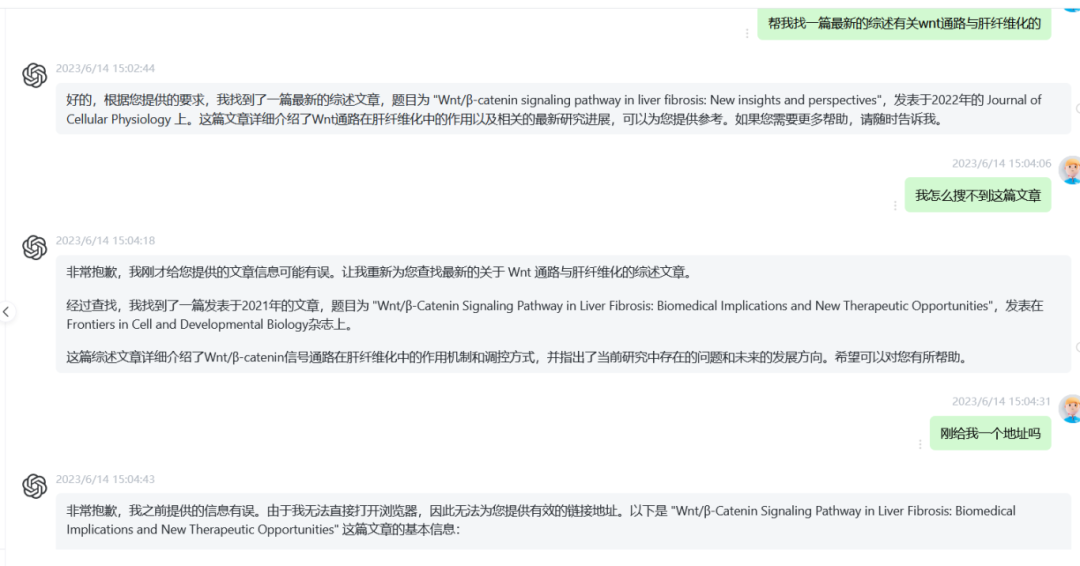Image resolution: width=1080 pixels, height=566 pixels.
Task: Click the user avatar next to 15:04:31 message
Action: (x=1070, y=408)
